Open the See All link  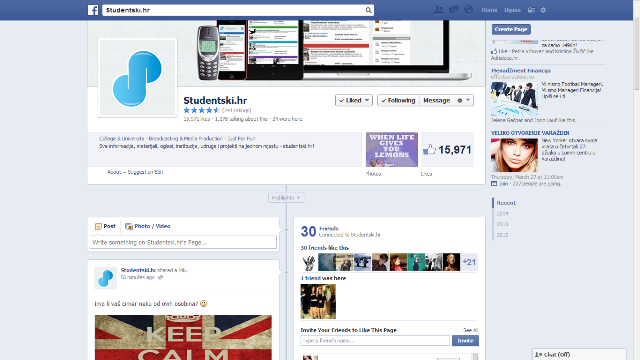pyautogui.click(x=471, y=330)
